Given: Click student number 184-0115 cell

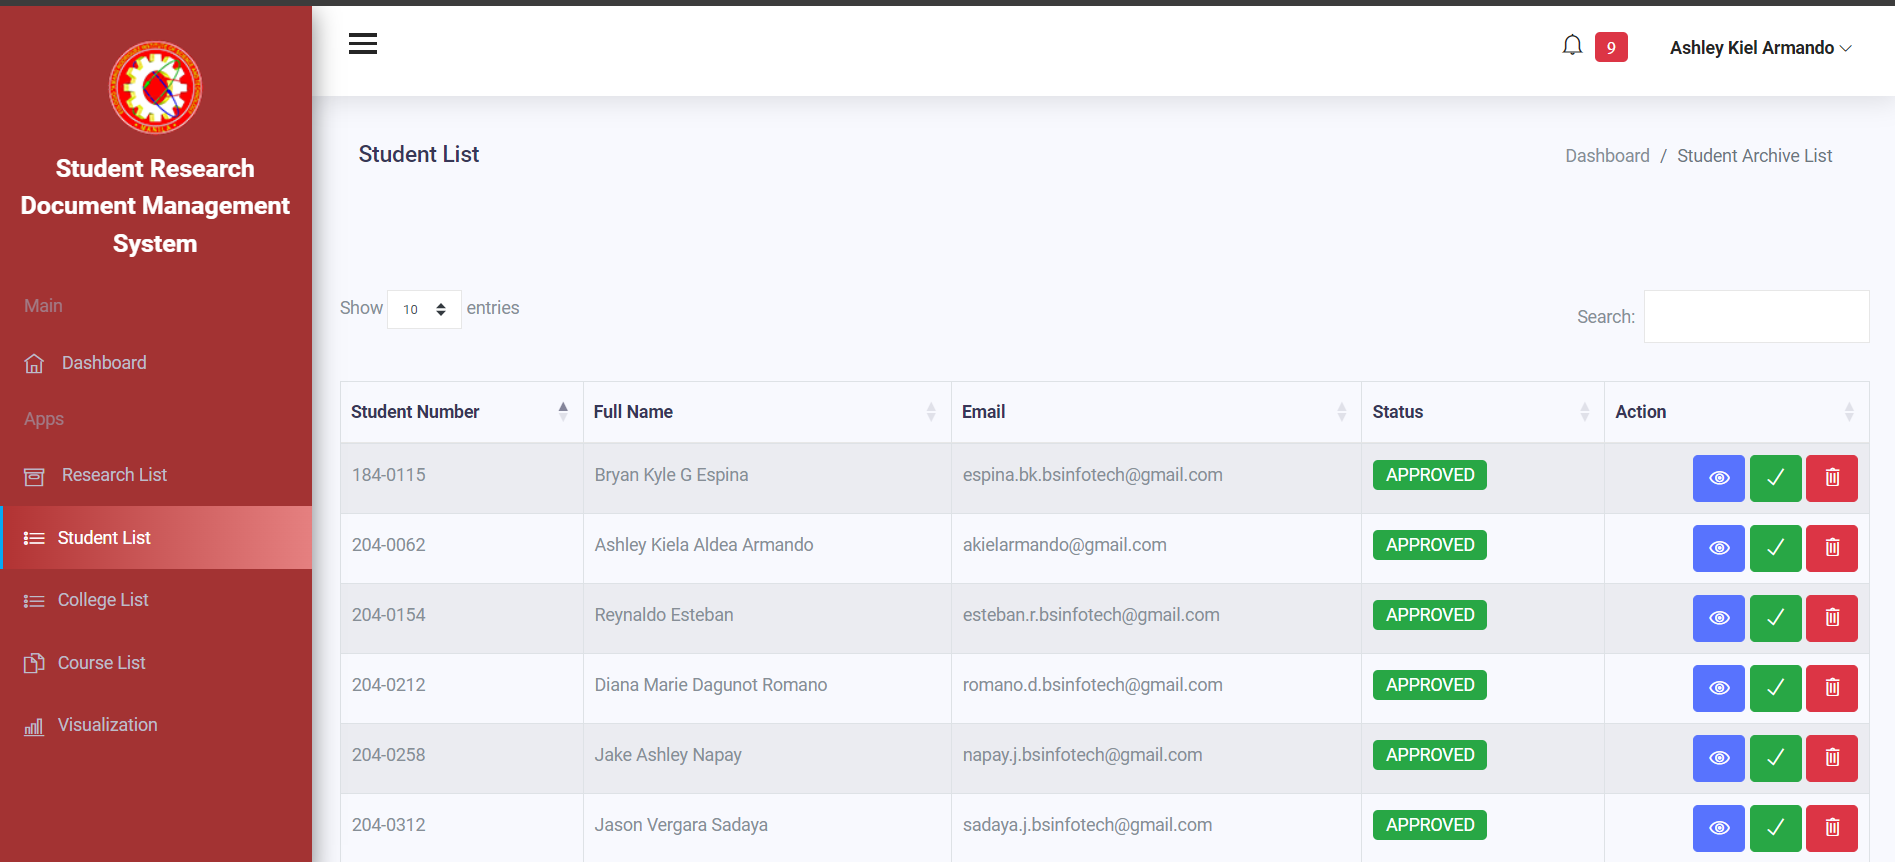Looking at the screenshot, I should [x=462, y=478].
